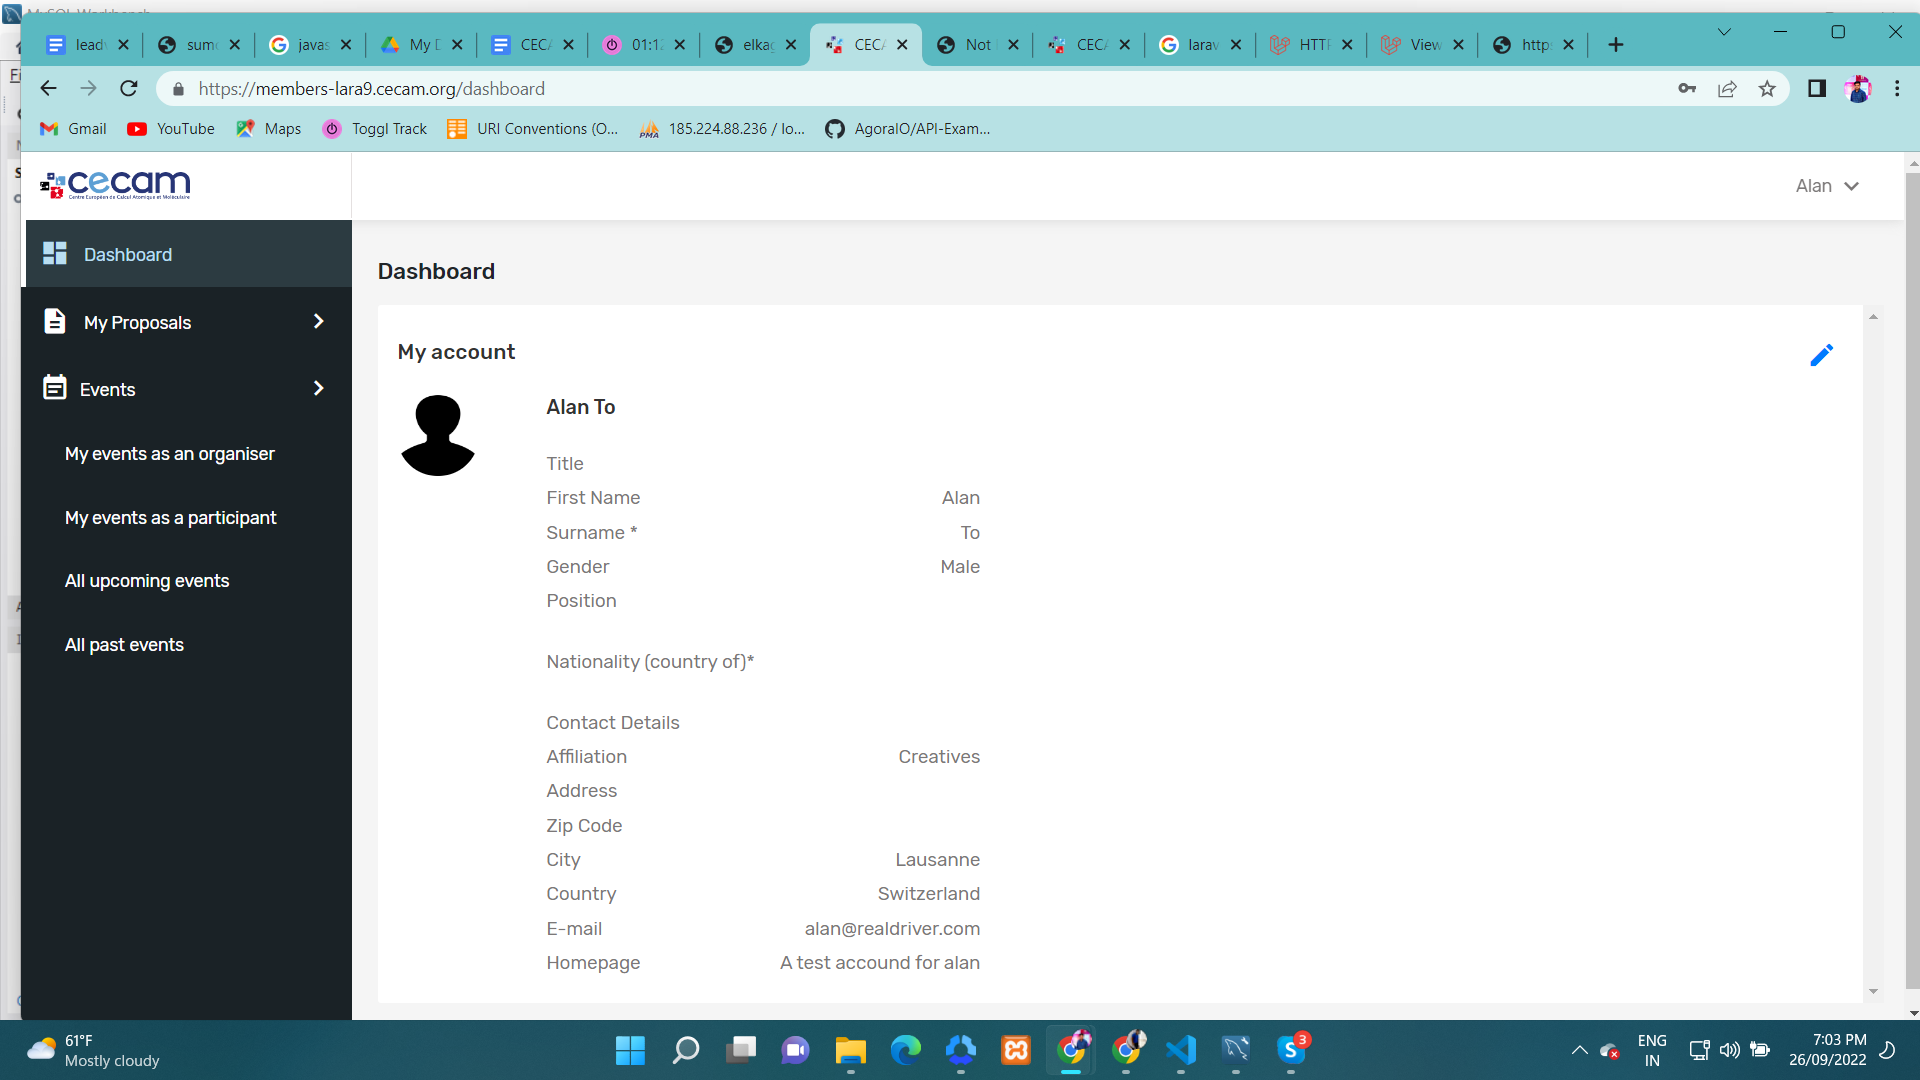The width and height of the screenshot is (1920, 1080).
Task: Click the bookmark star icon in address bar
Action: (1767, 89)
